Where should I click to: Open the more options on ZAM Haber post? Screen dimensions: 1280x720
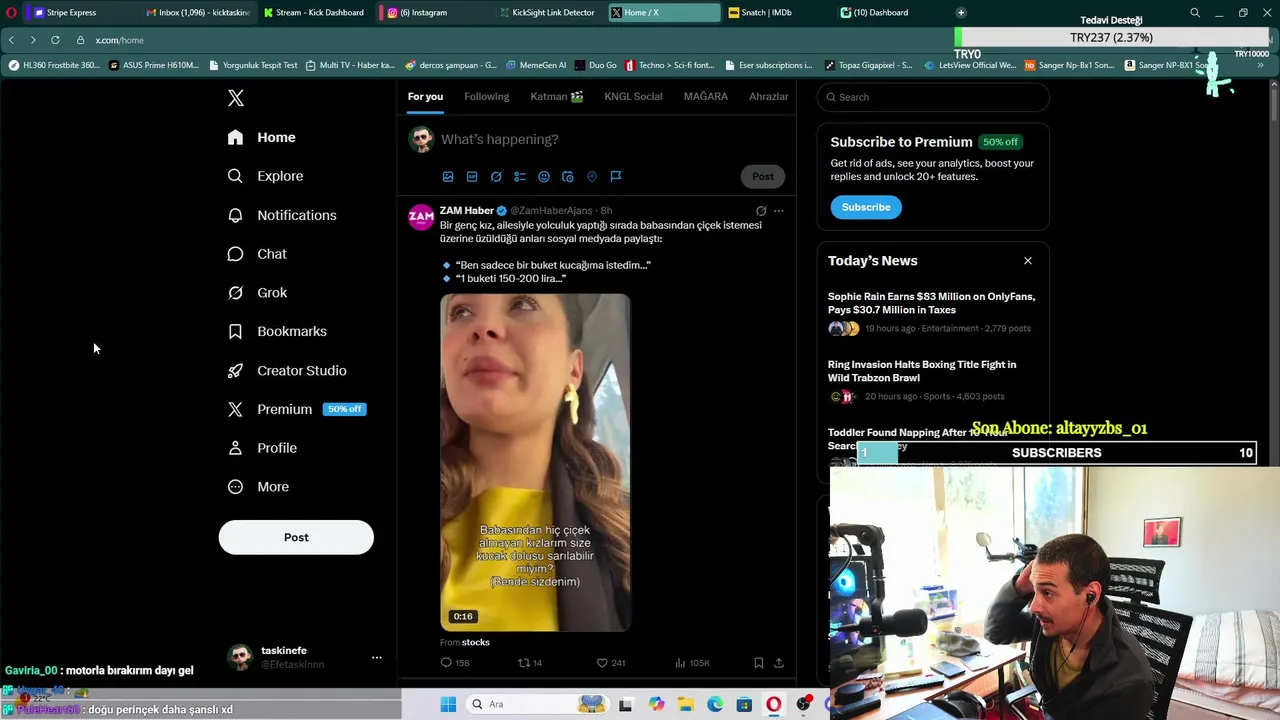pos(779,211)
